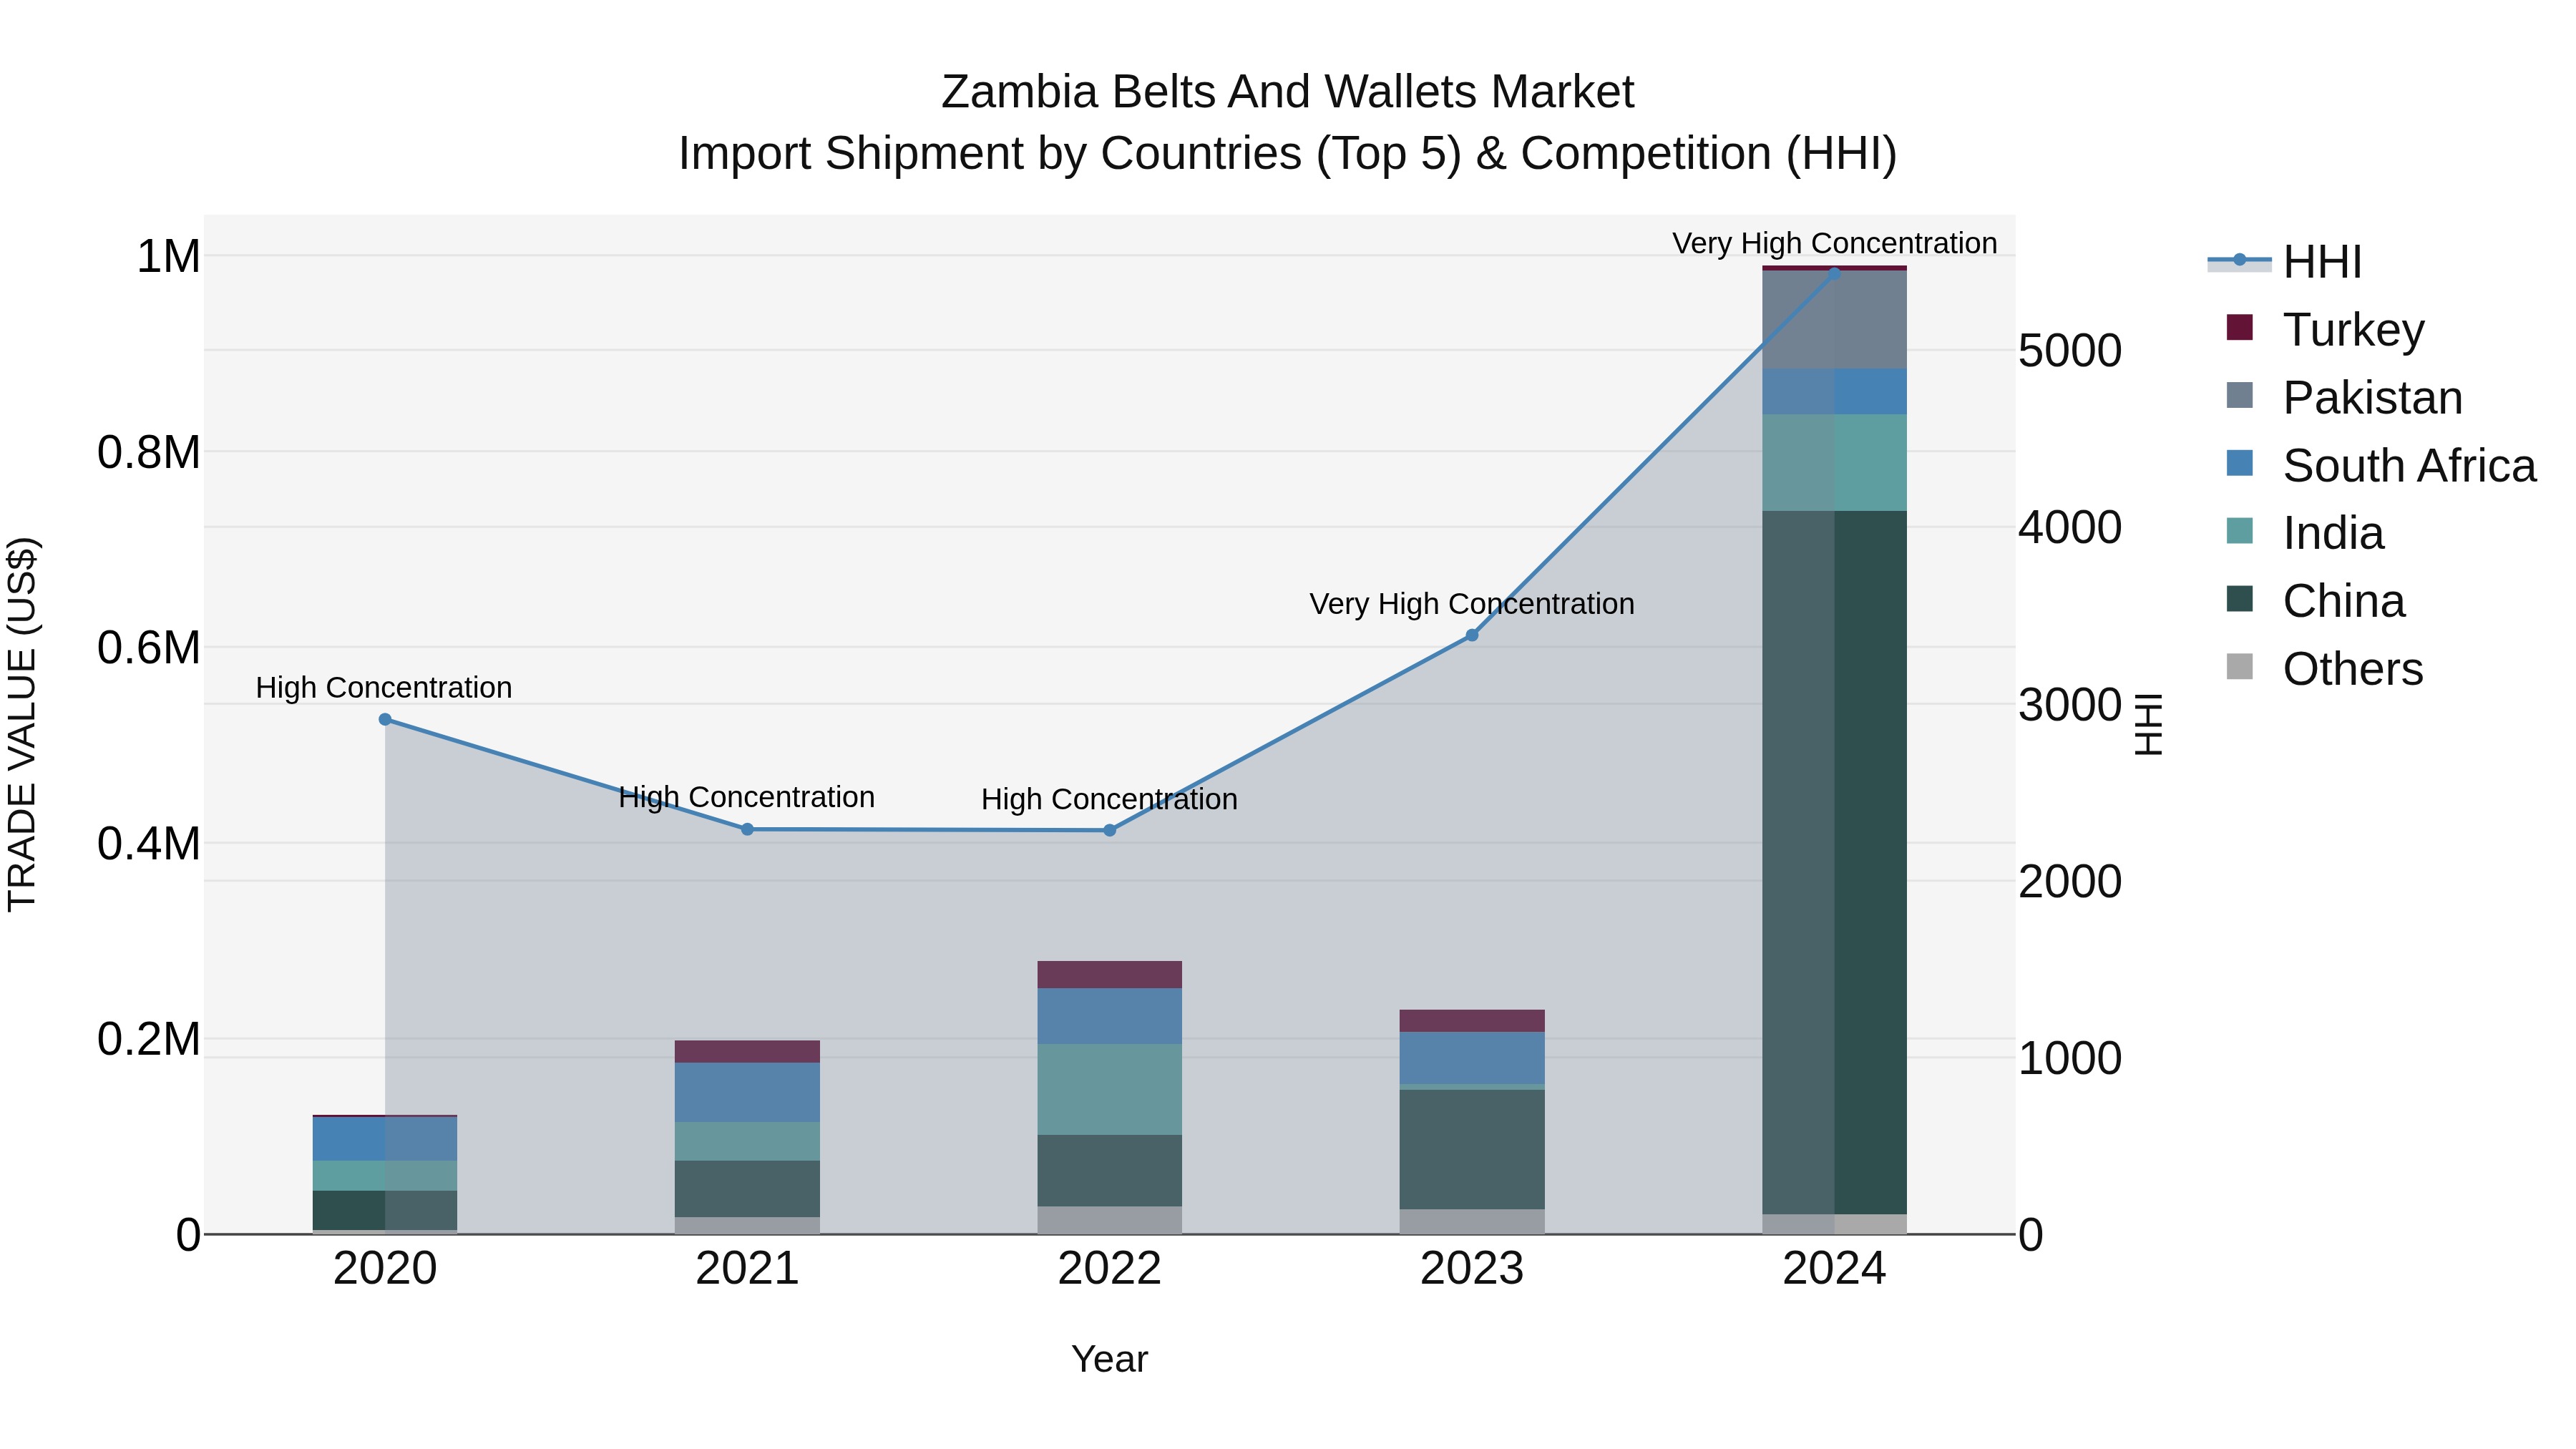Click the Turkey maroon color swatch

2240,327
